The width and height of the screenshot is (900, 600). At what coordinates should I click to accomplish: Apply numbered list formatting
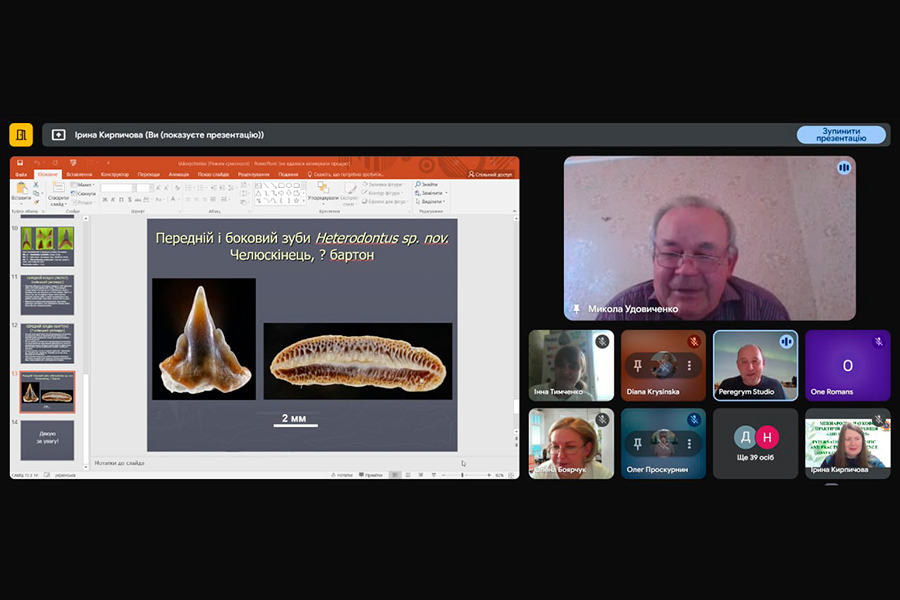tap(201, 188)
